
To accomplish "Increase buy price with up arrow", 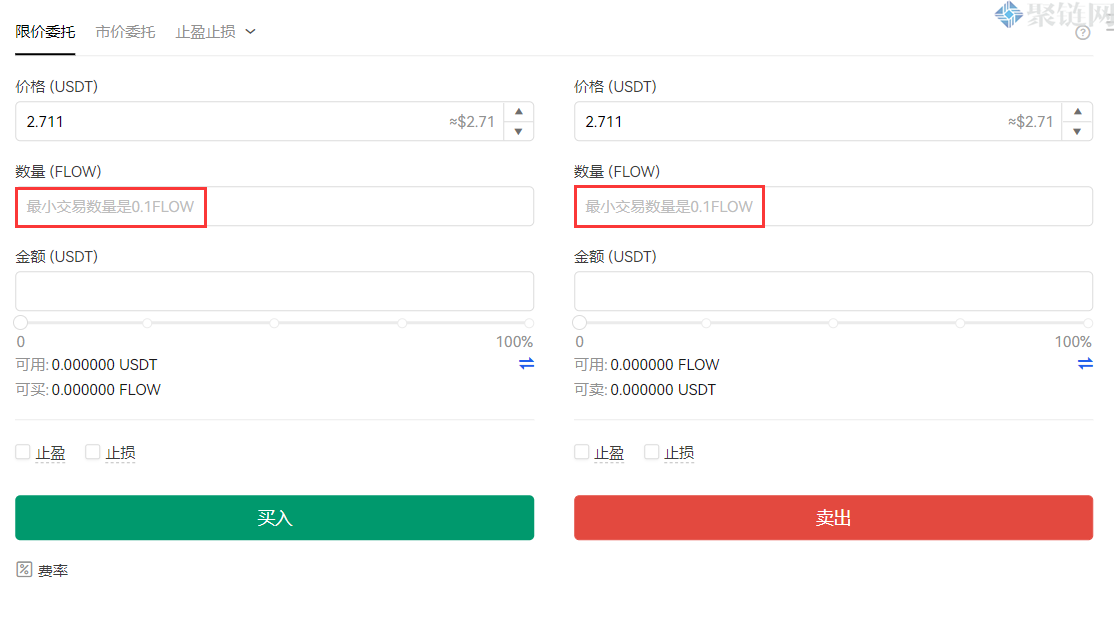I will 518,111.
